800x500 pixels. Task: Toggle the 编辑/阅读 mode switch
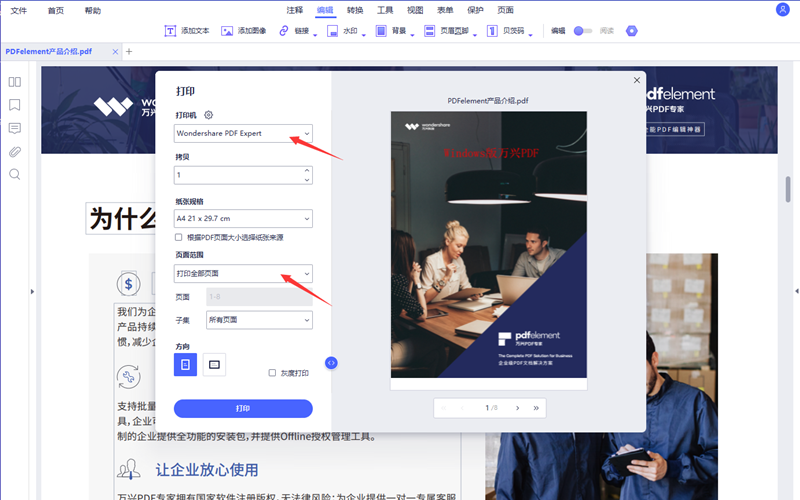click(x=582, y=31)
